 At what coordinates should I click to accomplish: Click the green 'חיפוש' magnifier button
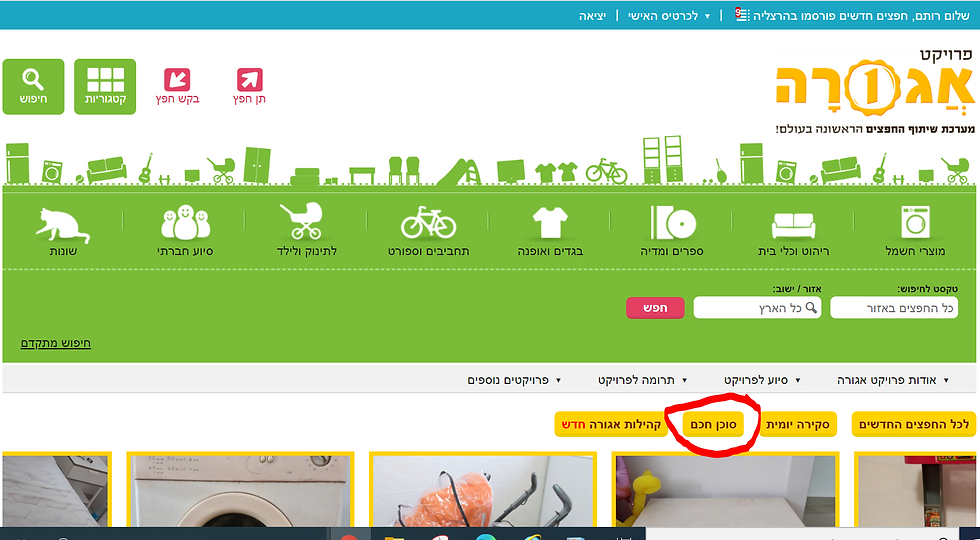coord(33,87)
